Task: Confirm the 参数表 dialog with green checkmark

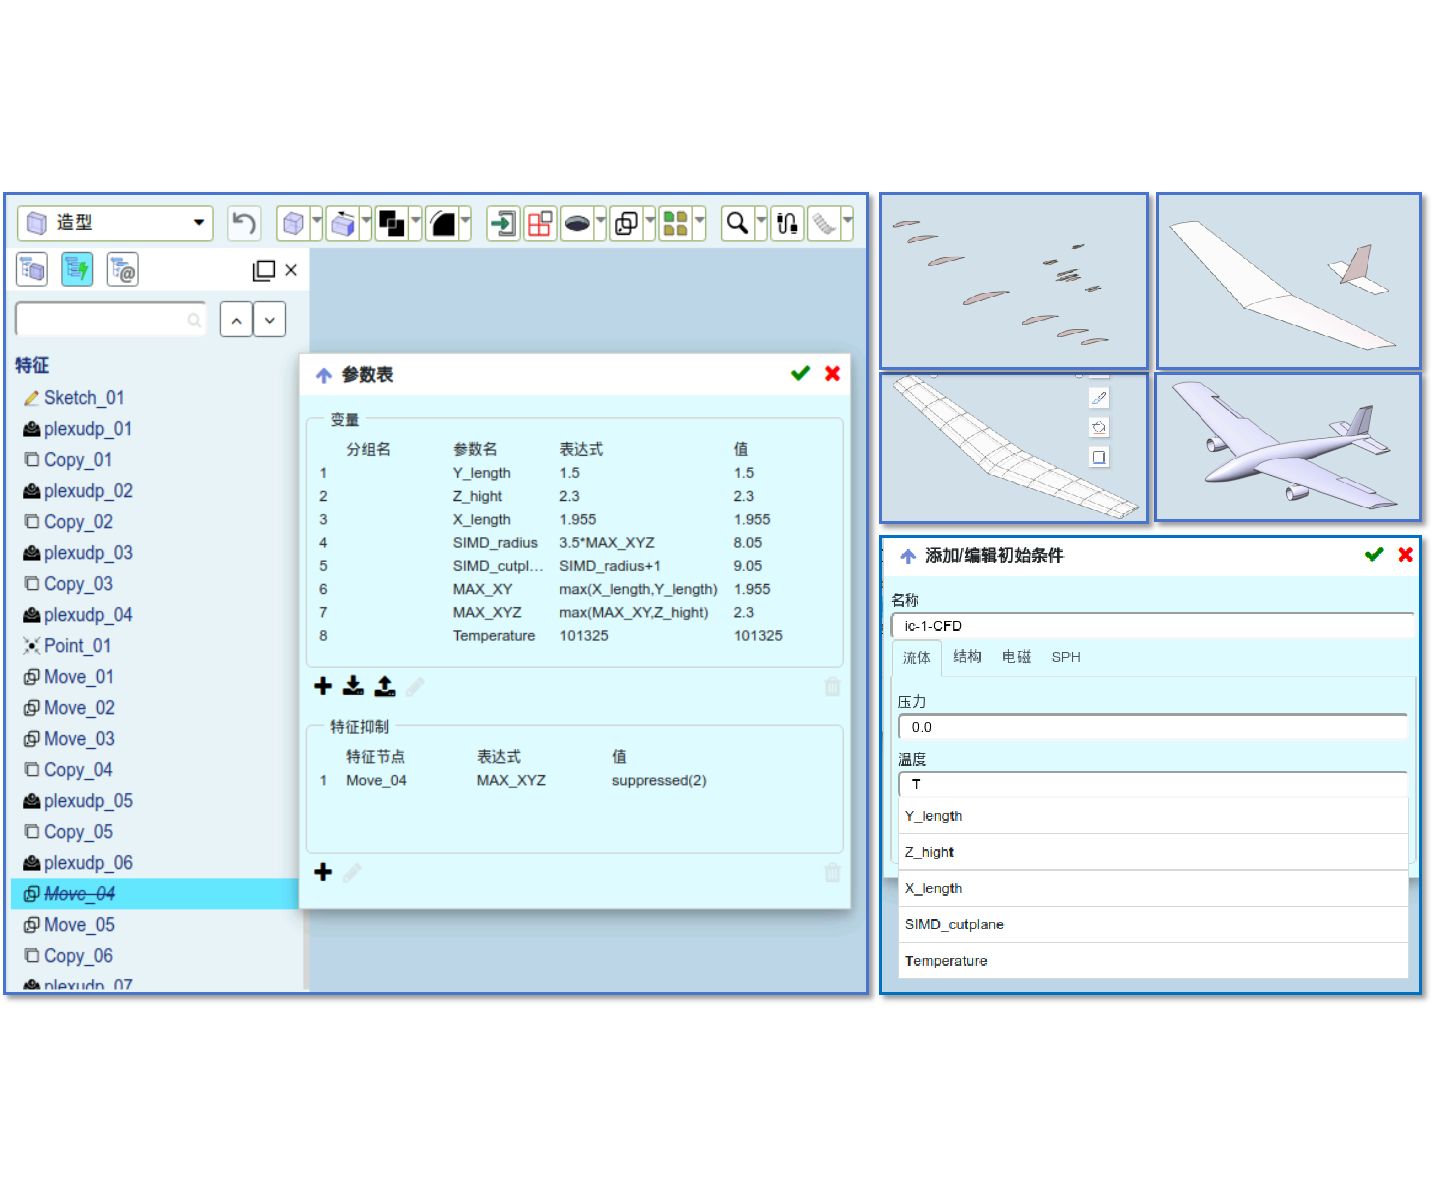Action: [x=800, y=374]
